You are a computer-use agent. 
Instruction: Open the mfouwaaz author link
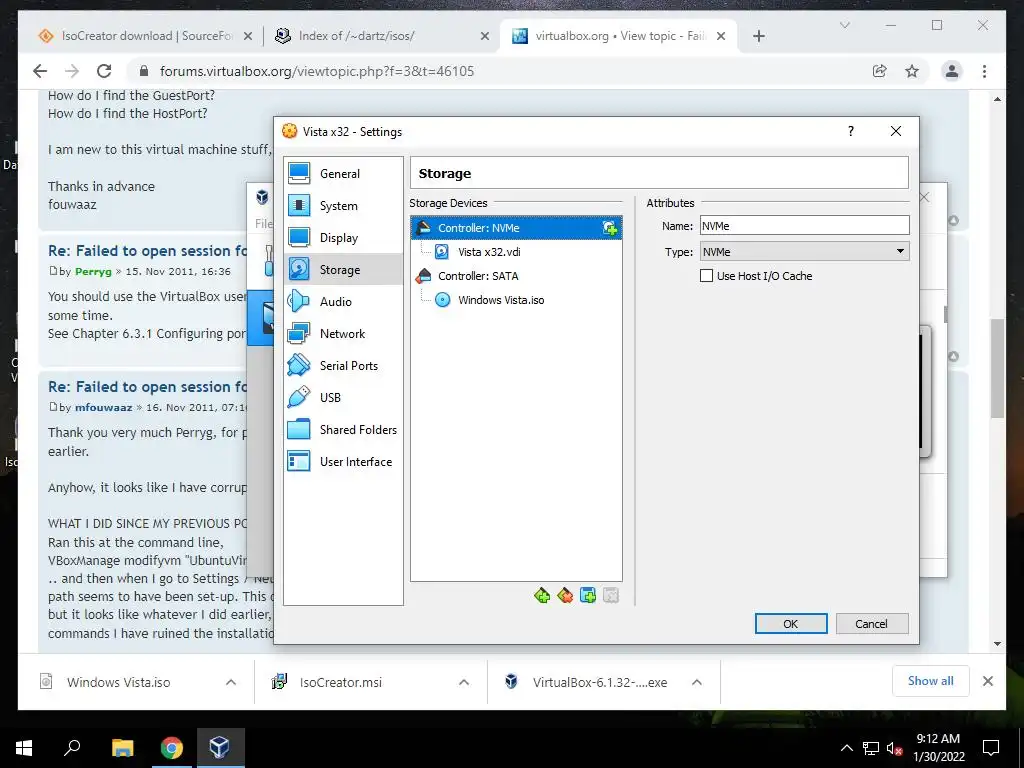[x=103, y=407]
